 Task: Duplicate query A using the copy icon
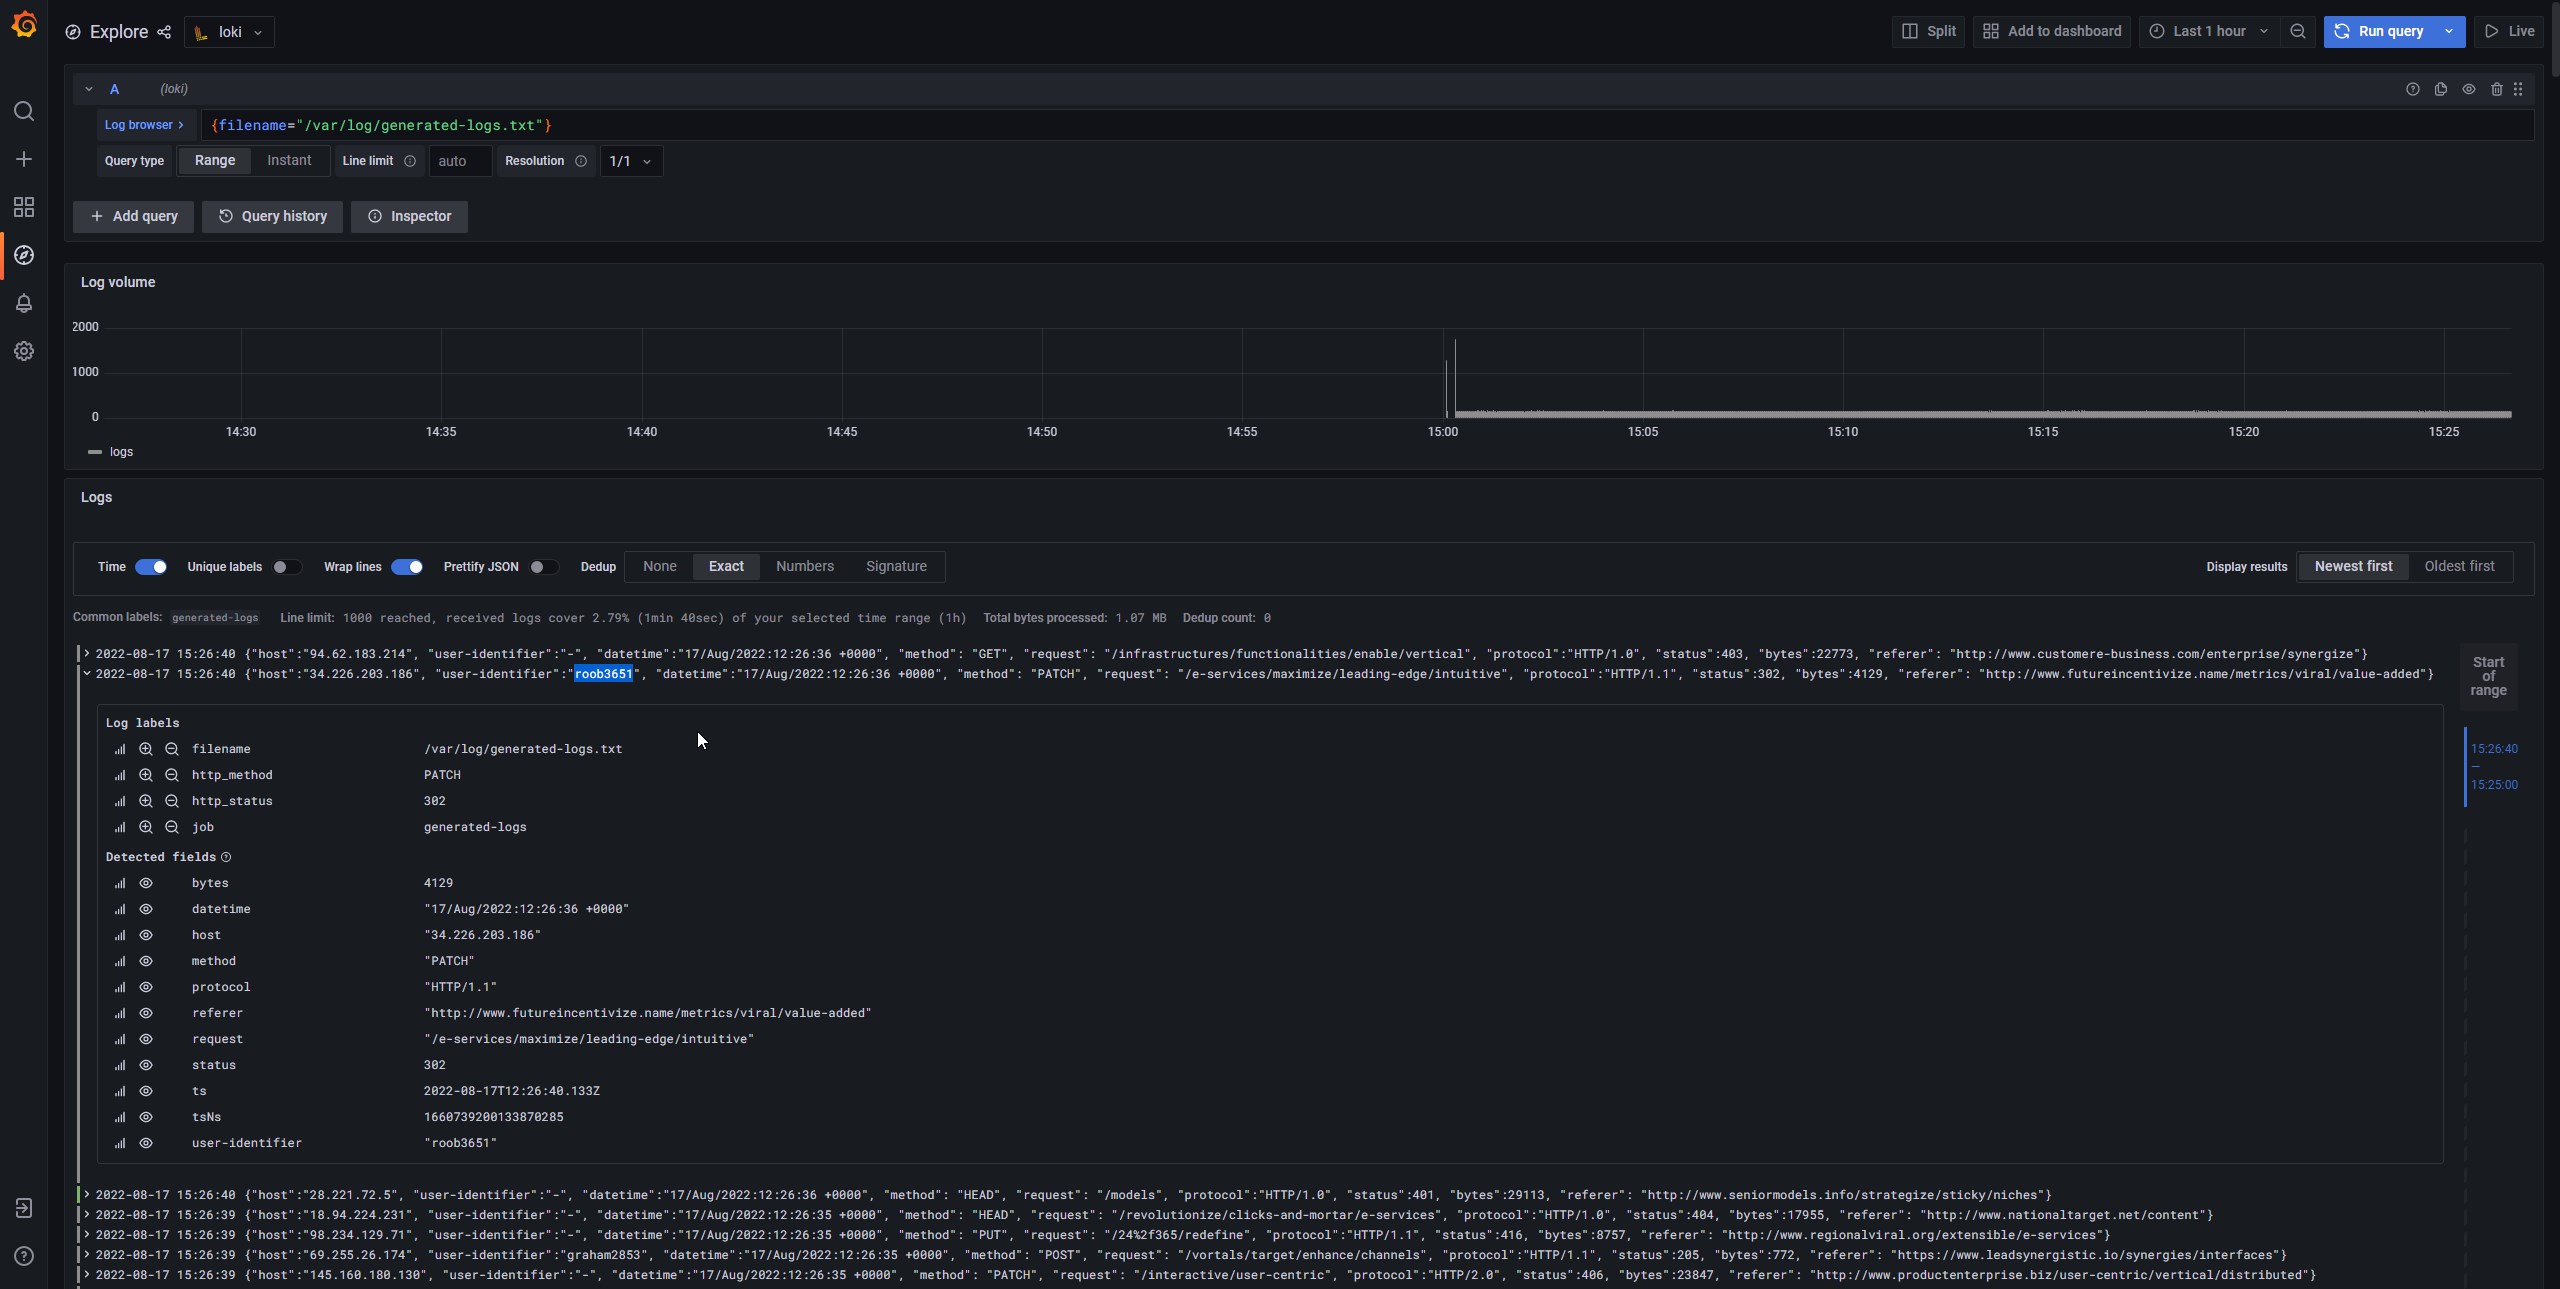click(2441, 89)
